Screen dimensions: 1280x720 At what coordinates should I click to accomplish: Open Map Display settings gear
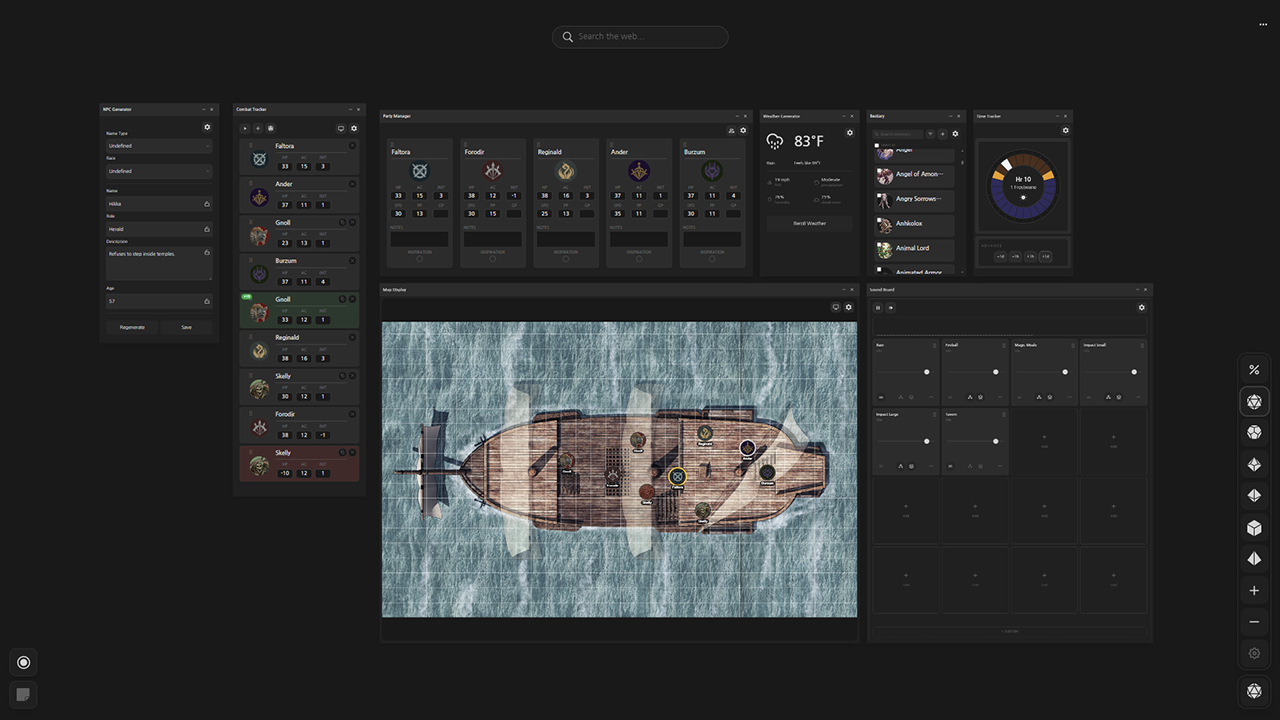[849, 307]
